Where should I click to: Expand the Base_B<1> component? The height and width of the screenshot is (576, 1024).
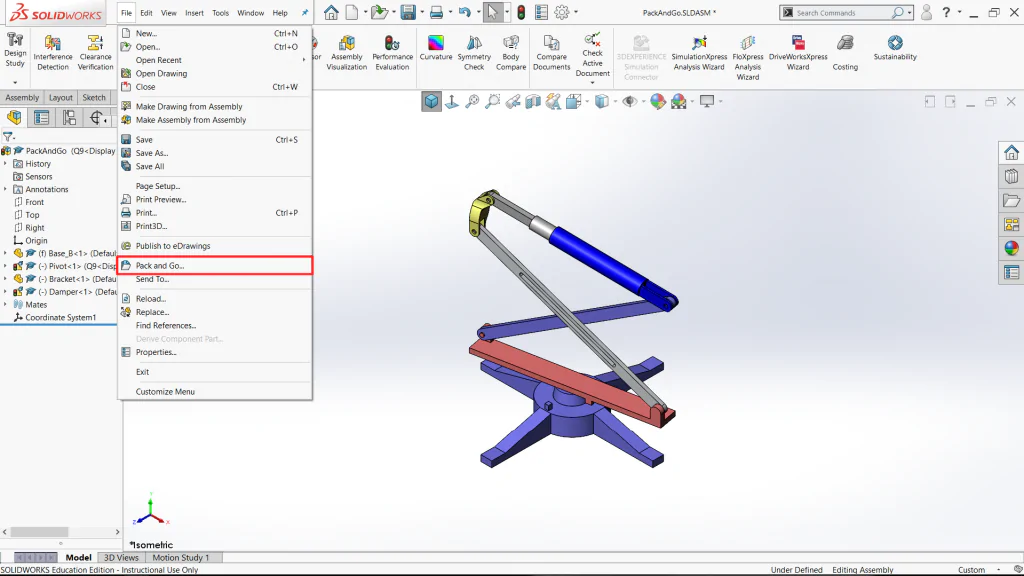(6, 253)
